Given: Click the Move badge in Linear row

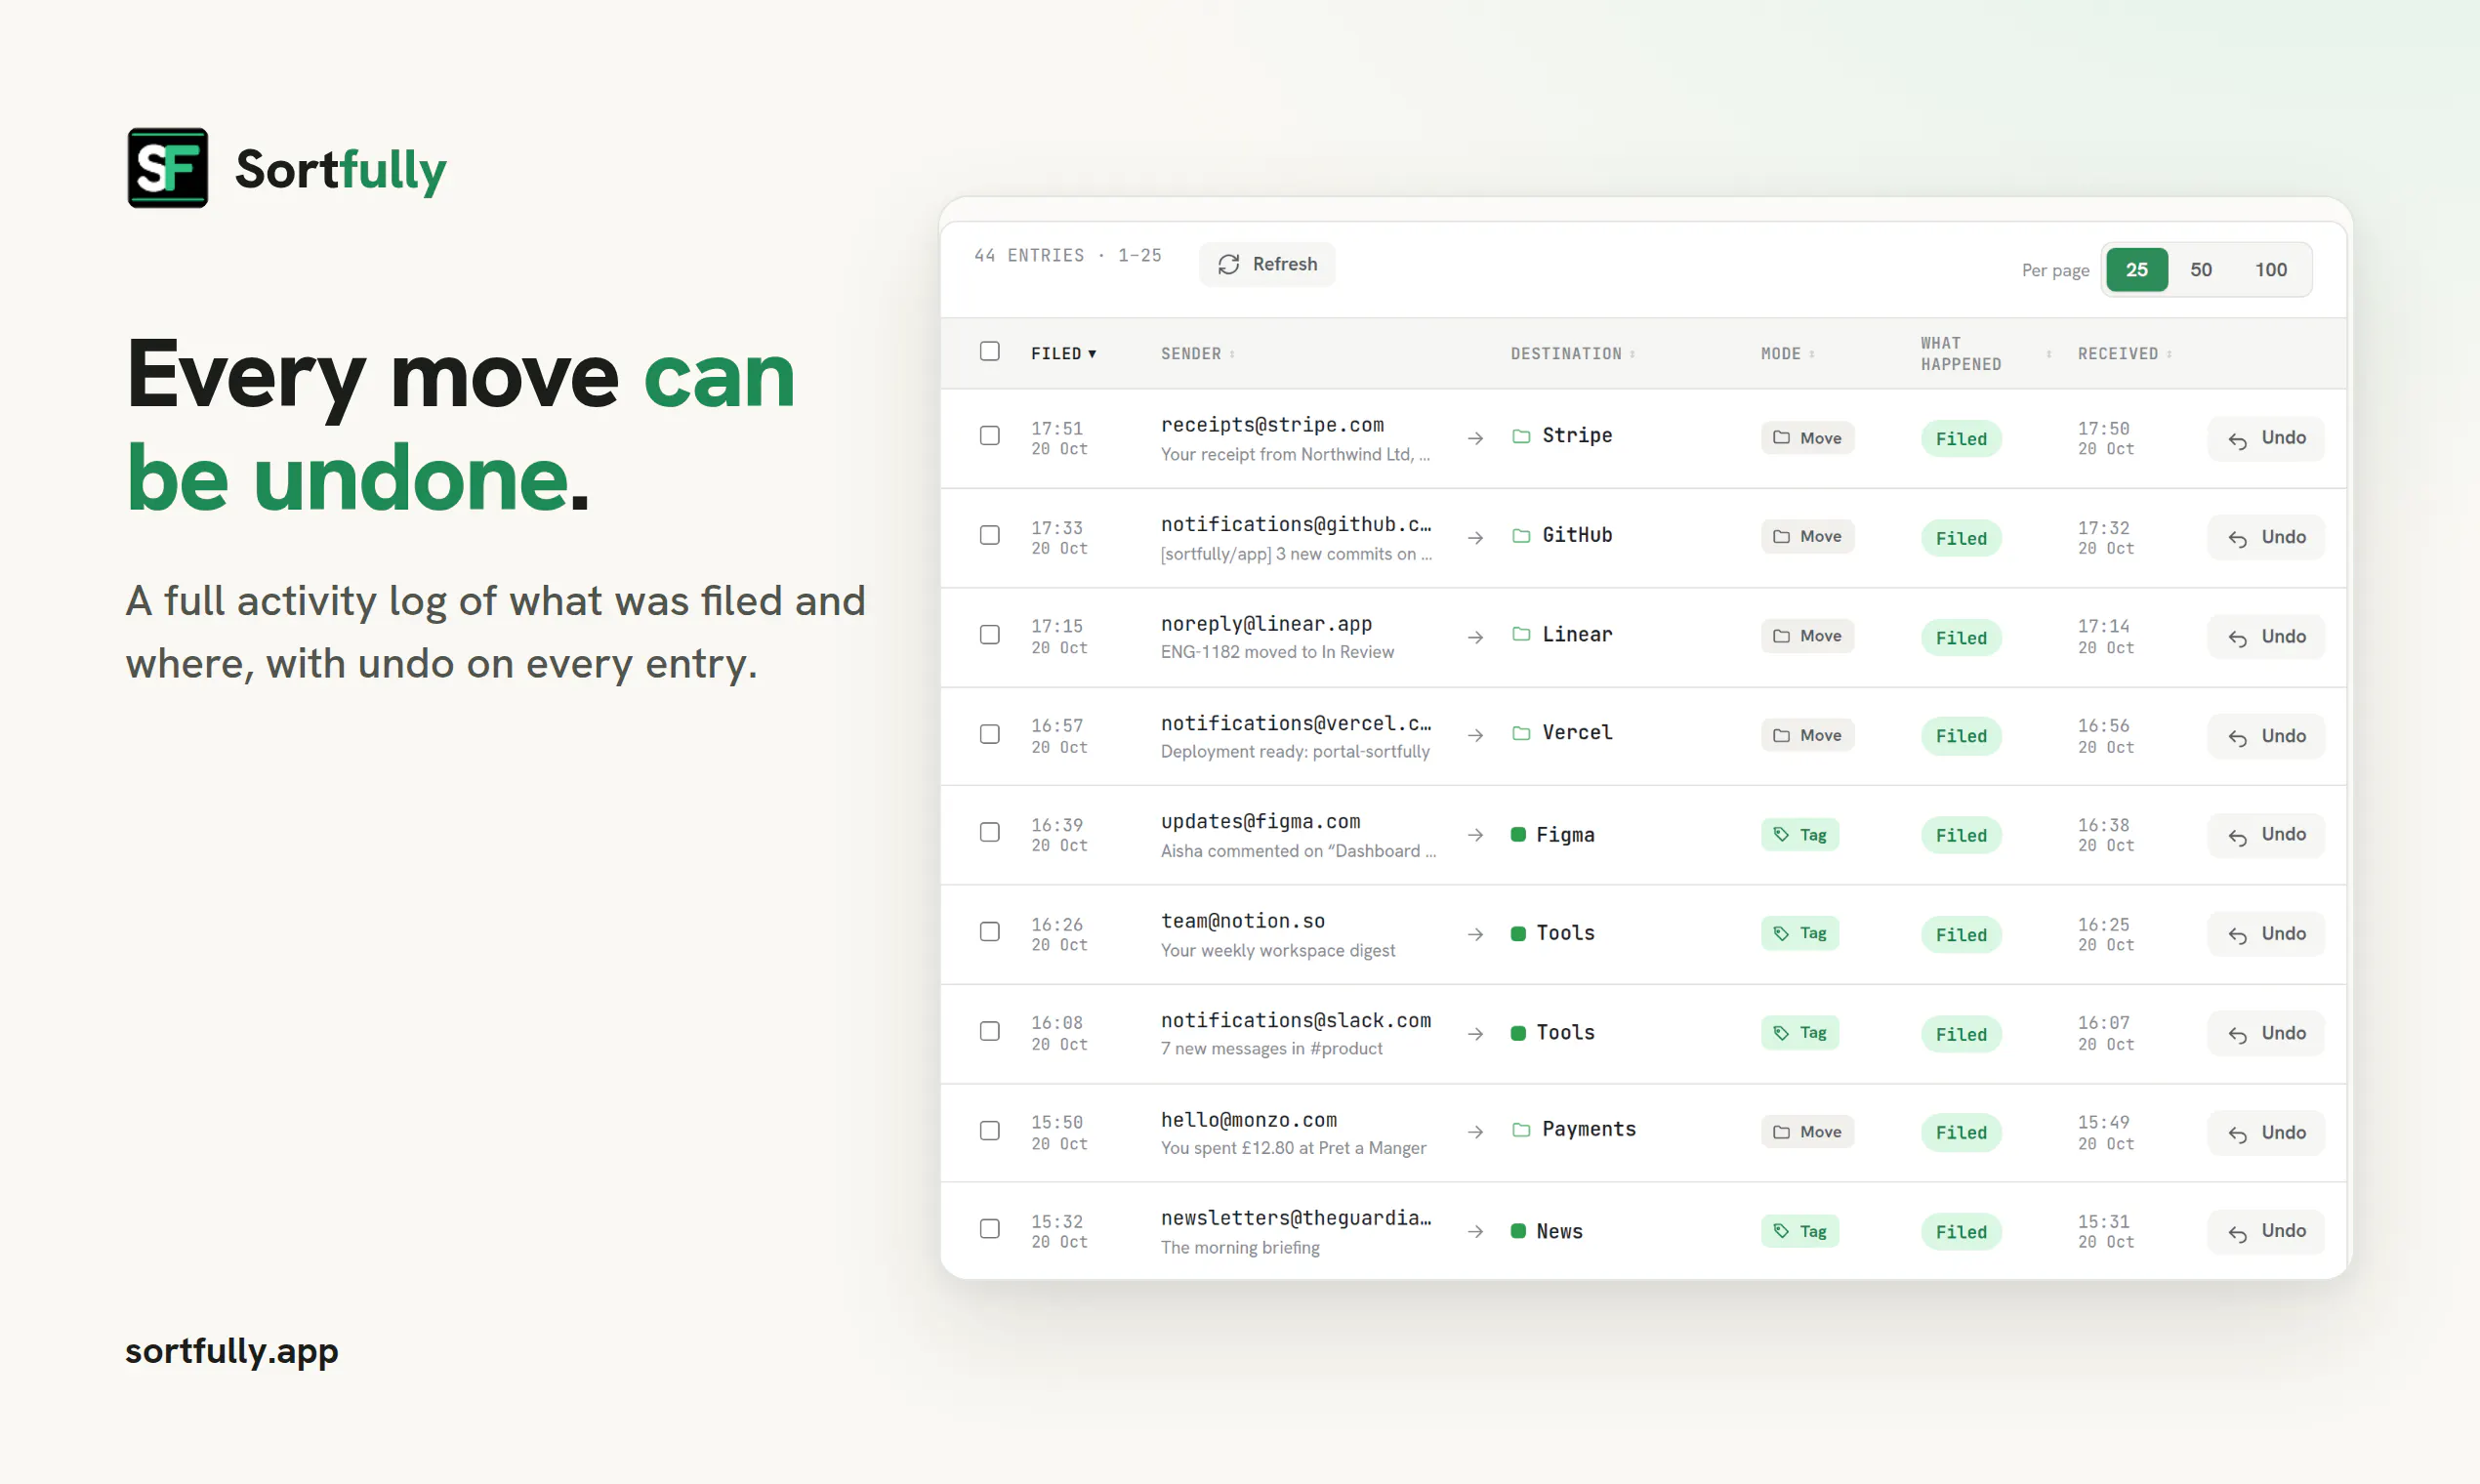Looking at the screenshot, I should [x=1806, y=635].
